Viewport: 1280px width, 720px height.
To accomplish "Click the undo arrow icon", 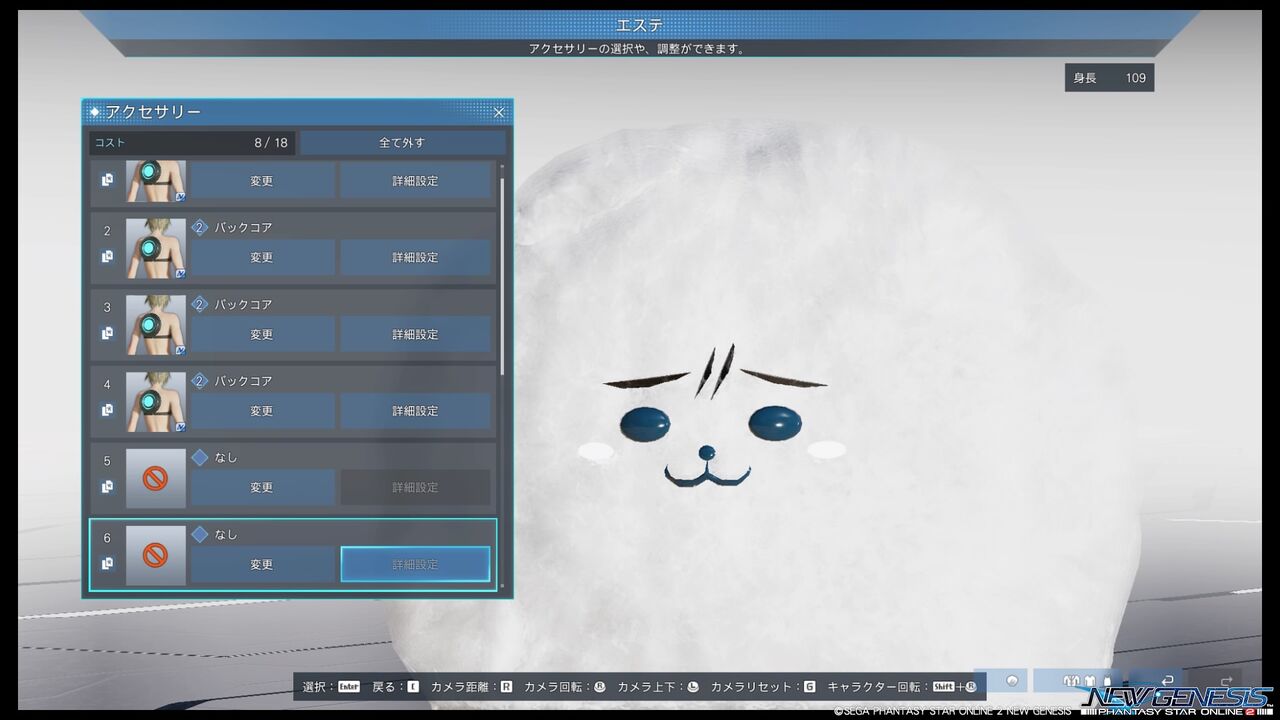I will click(1167, 681).
